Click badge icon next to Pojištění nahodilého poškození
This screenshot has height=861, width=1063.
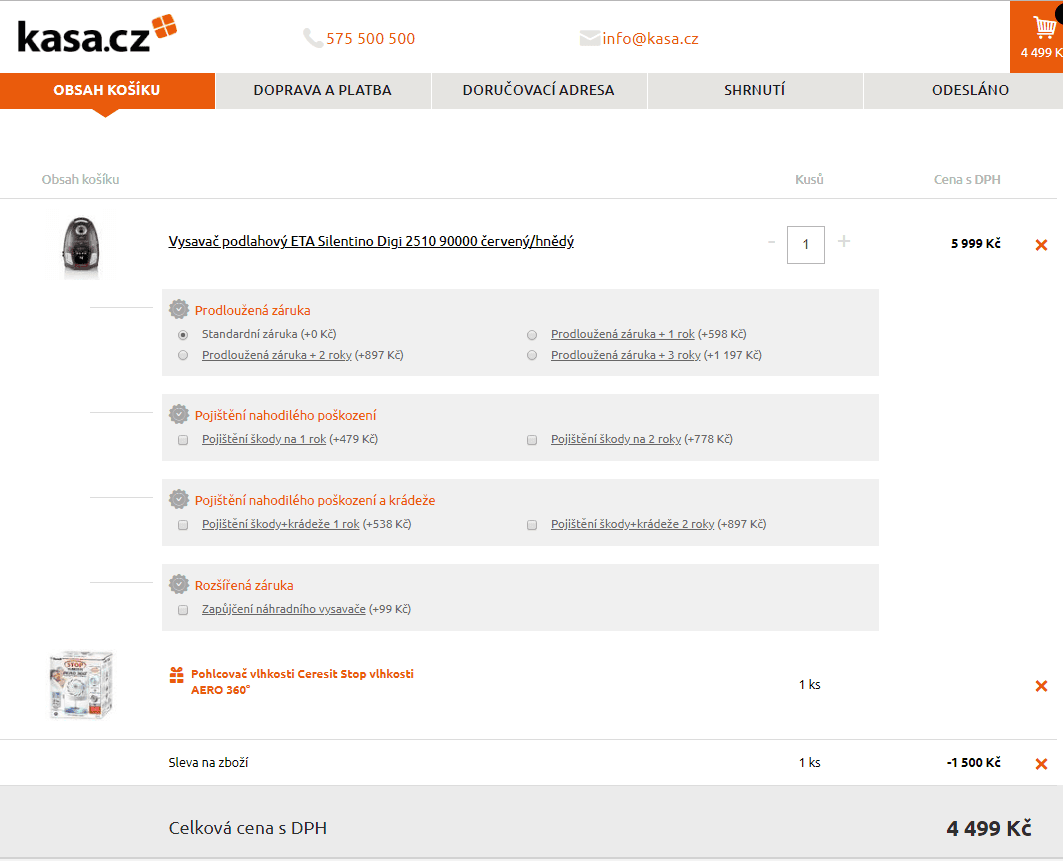pyautogui.click(x=179, y=414)
